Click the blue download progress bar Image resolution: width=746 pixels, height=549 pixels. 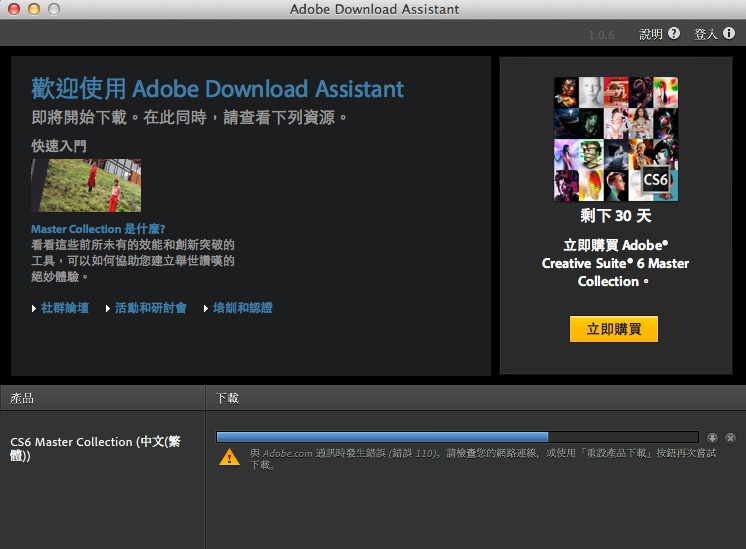point(457,437)
